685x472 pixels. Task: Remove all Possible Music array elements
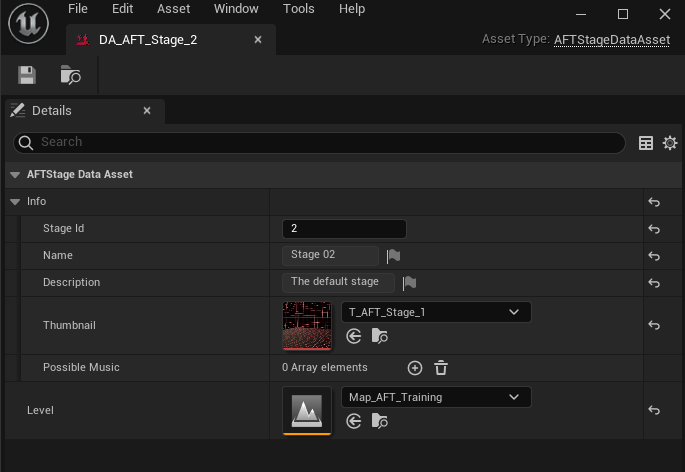[x=441, y=368]
